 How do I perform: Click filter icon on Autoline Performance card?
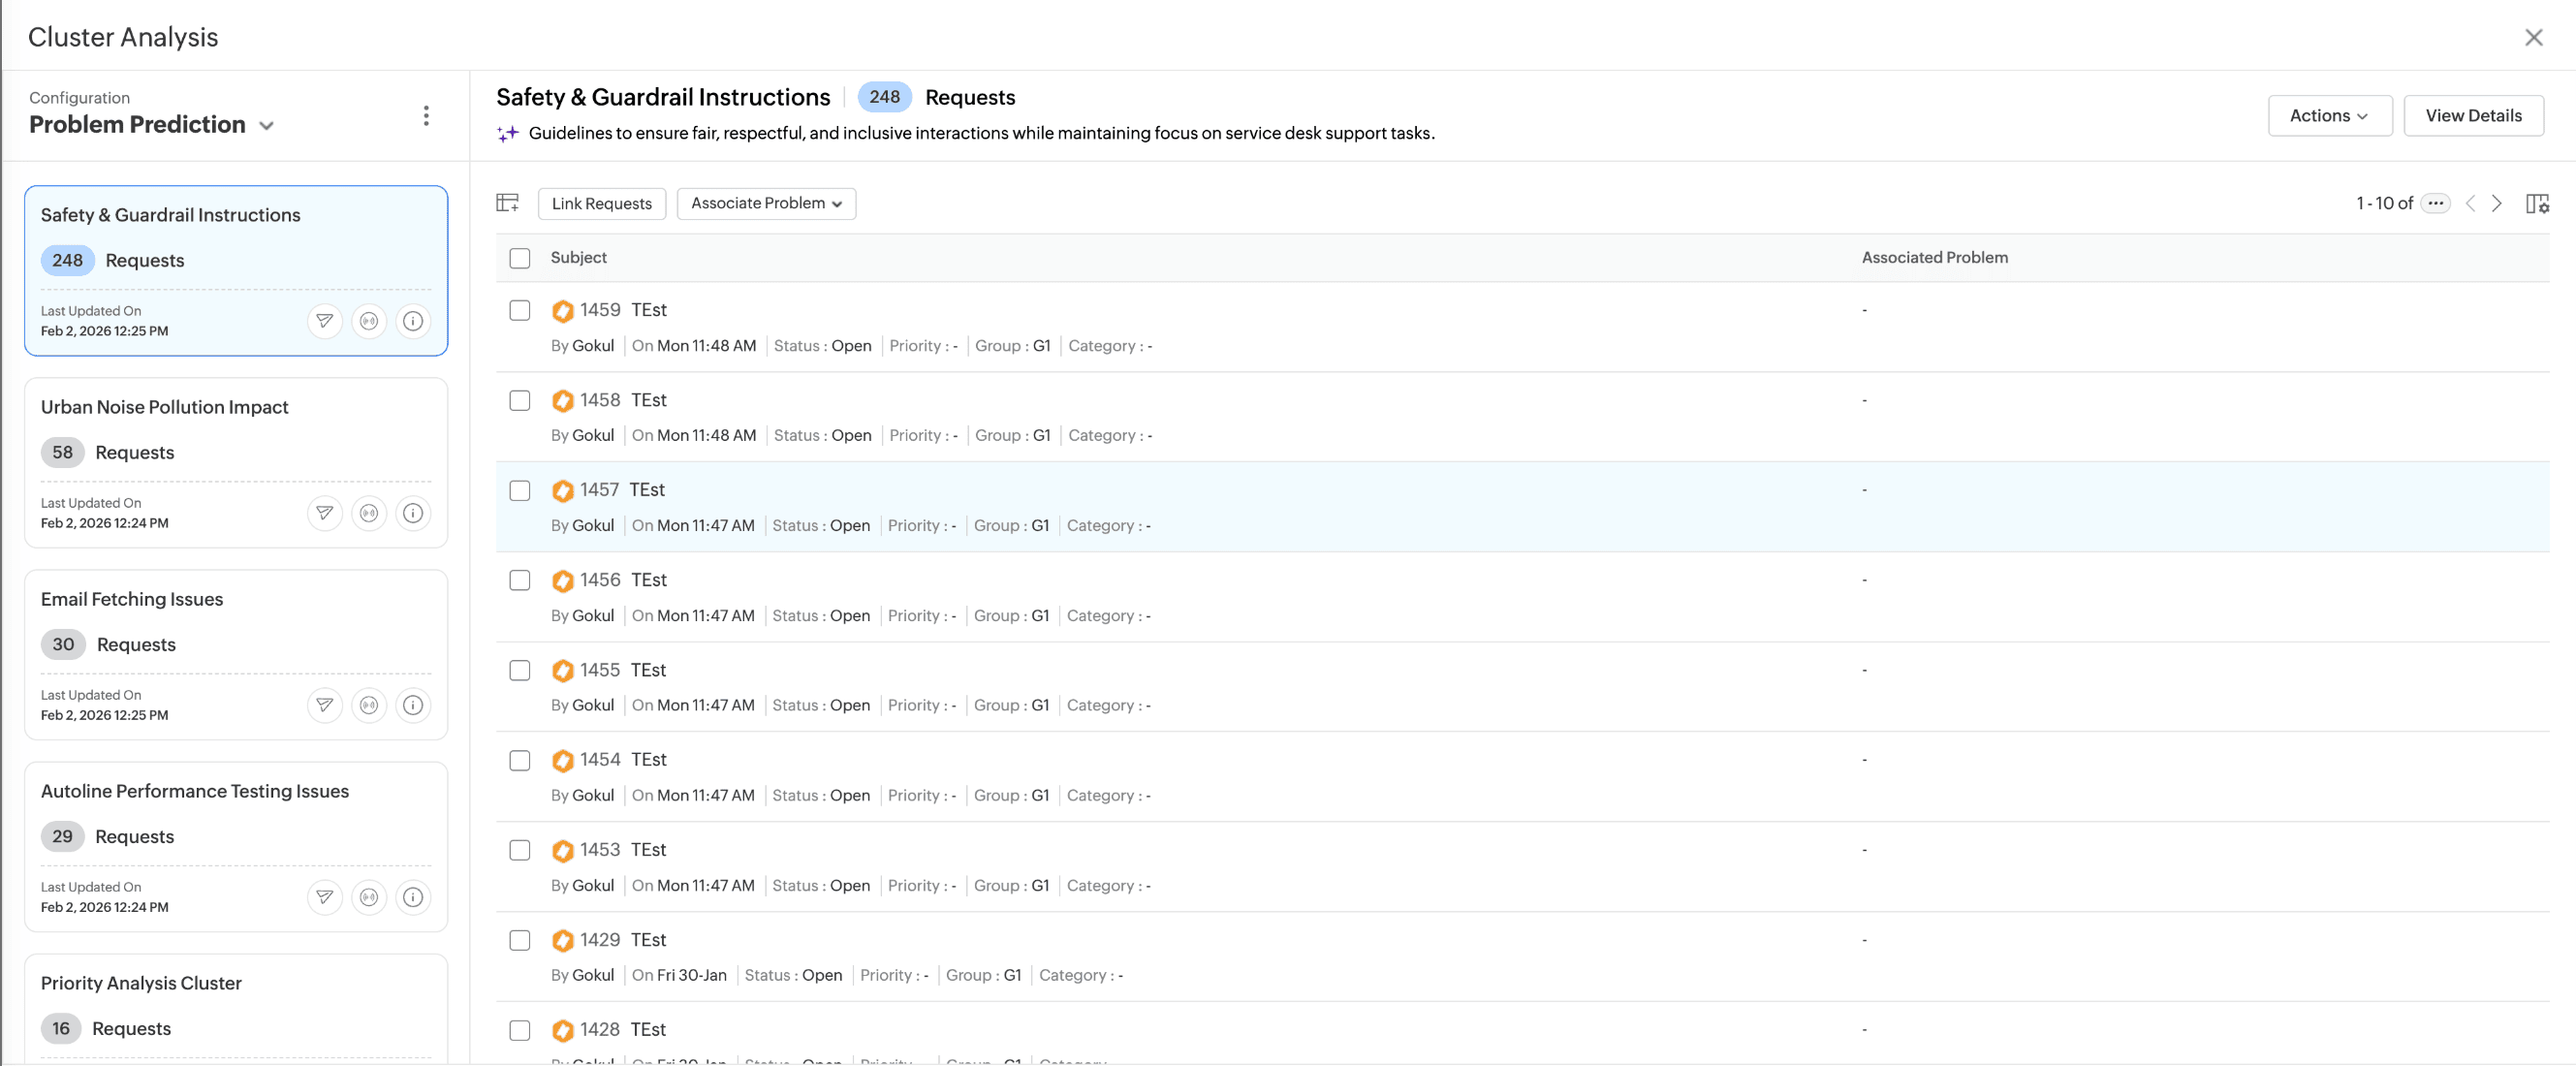coord(324,897)
